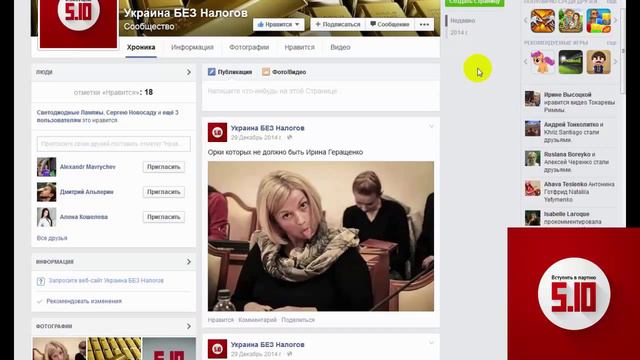Jump to 2014 г. in the timeline navigator

point(459,32)
